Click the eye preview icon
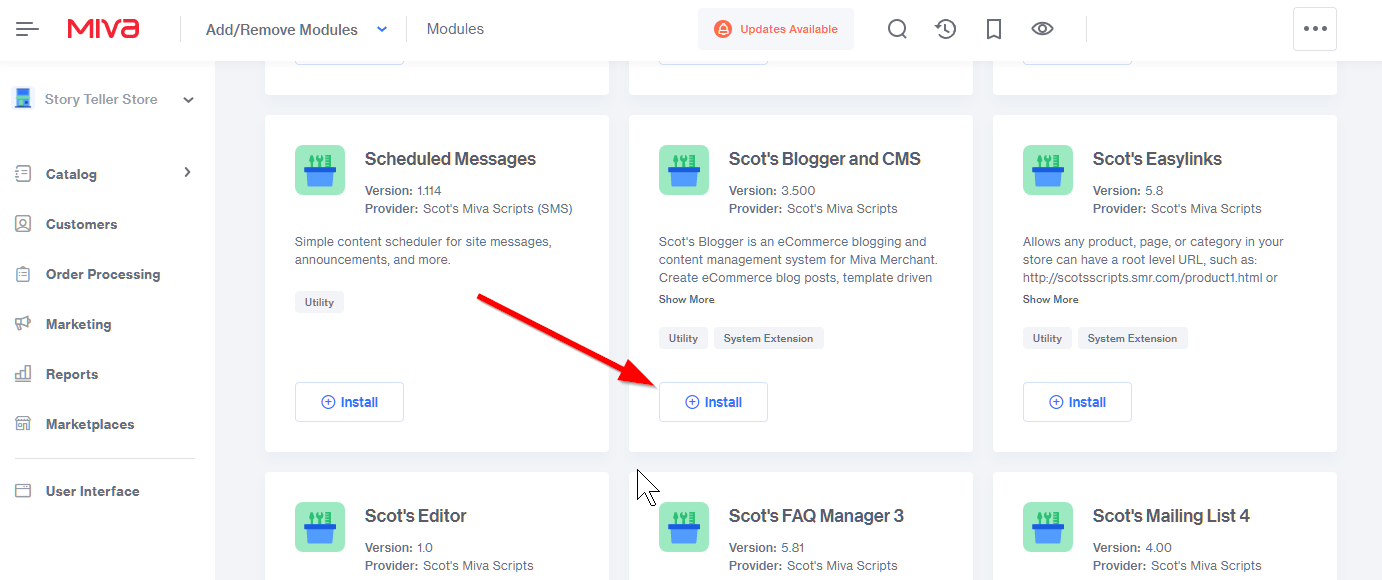1382x580 pixels. (1042, 29)
